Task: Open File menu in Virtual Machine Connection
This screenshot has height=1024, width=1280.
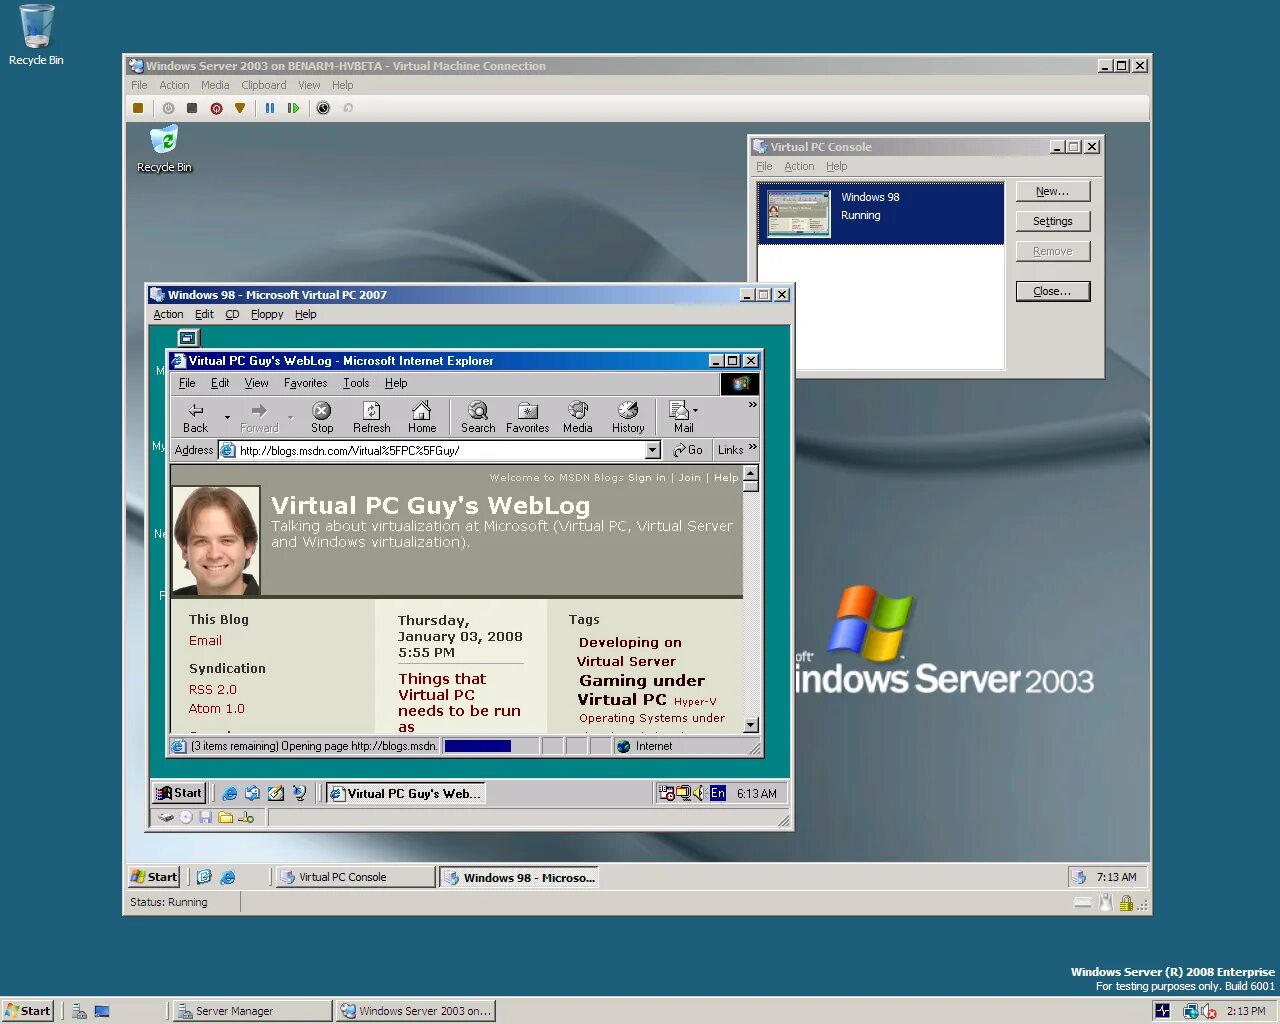Action: (139, 85)
